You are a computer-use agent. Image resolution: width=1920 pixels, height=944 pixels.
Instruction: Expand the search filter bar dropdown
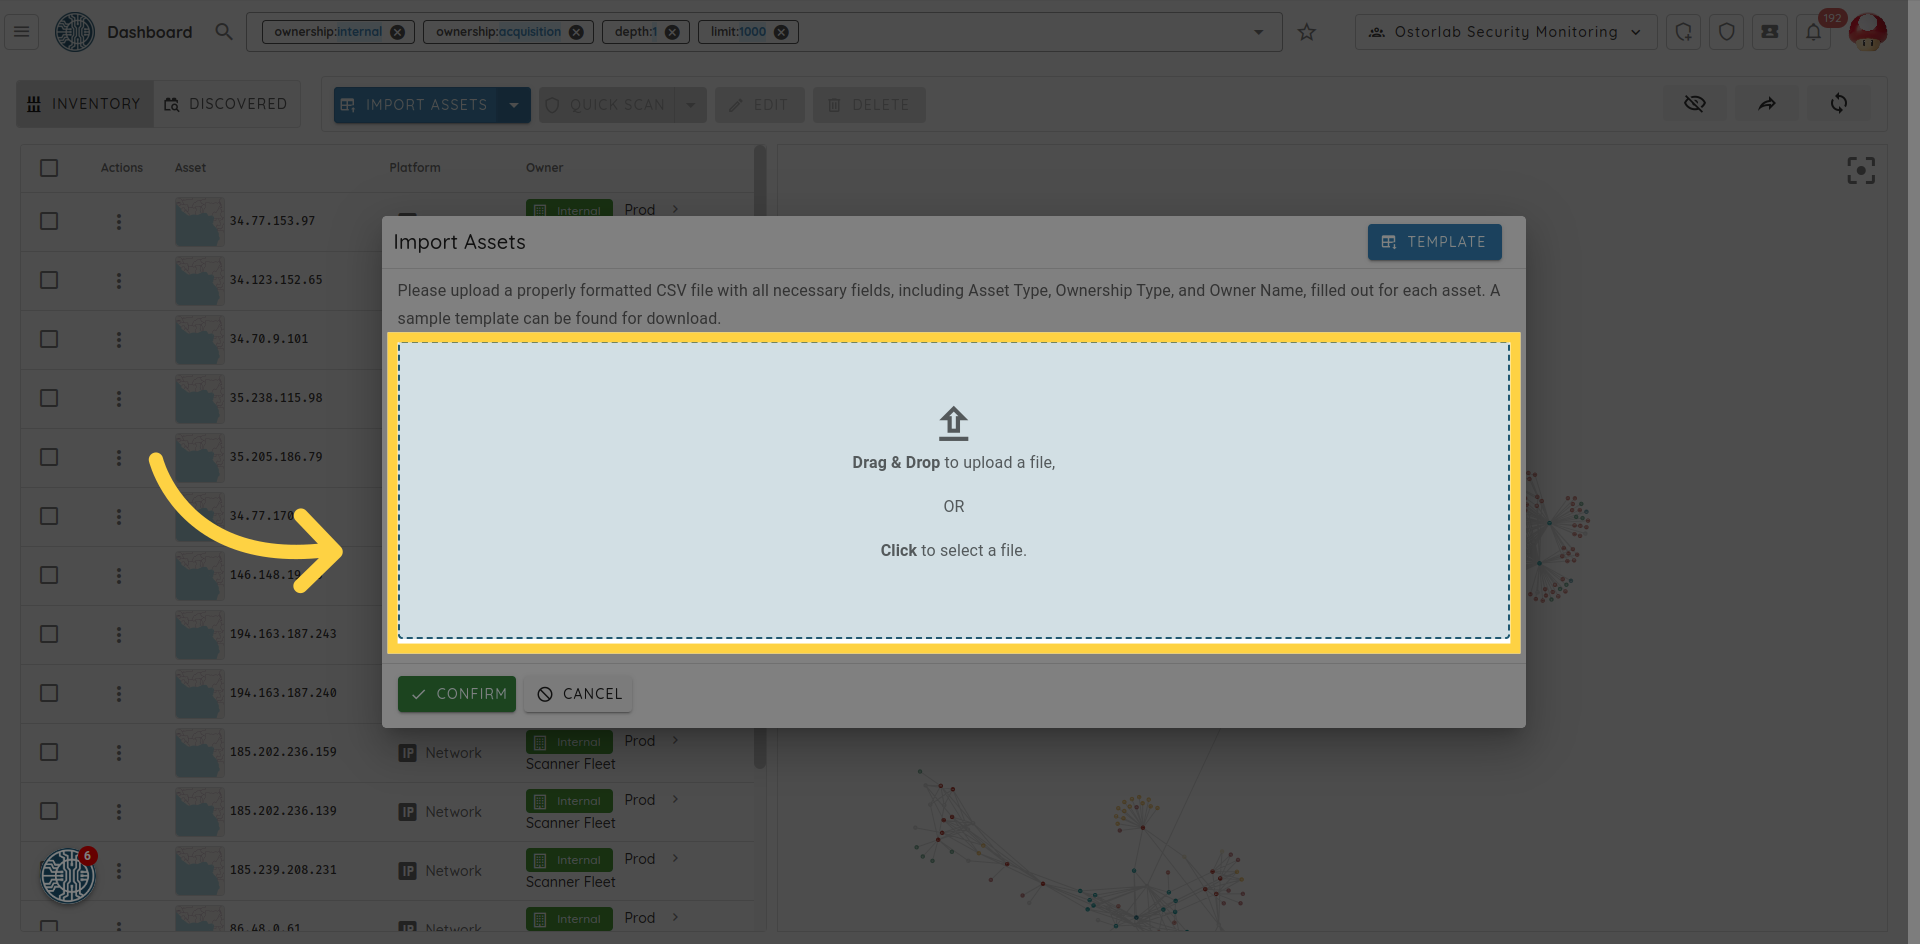[1258, 32]
